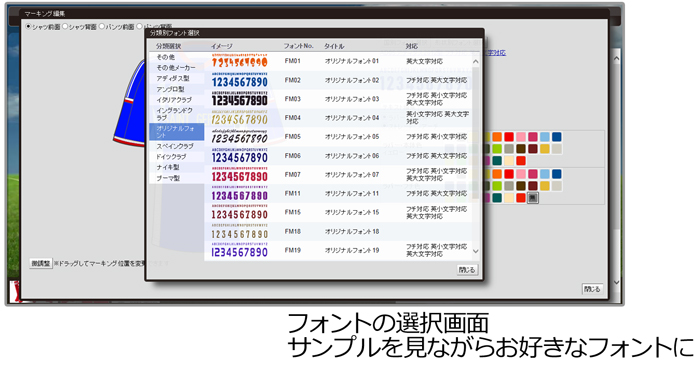Pick the FM03 black block font sample

tap(239, 99)
